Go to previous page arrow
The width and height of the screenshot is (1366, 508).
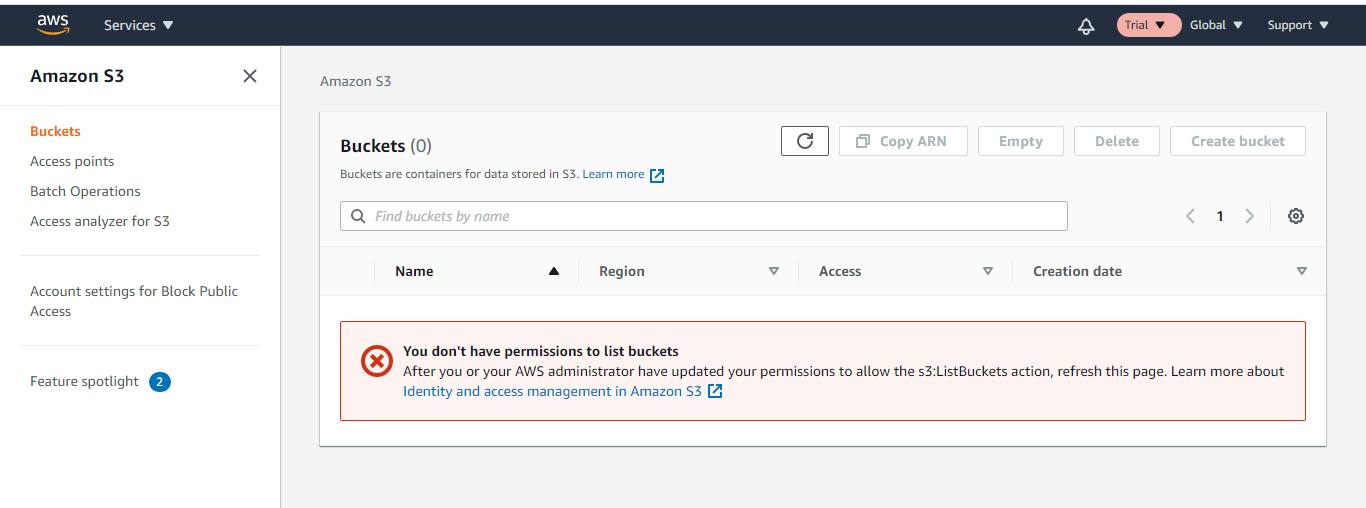[1190, 216]
